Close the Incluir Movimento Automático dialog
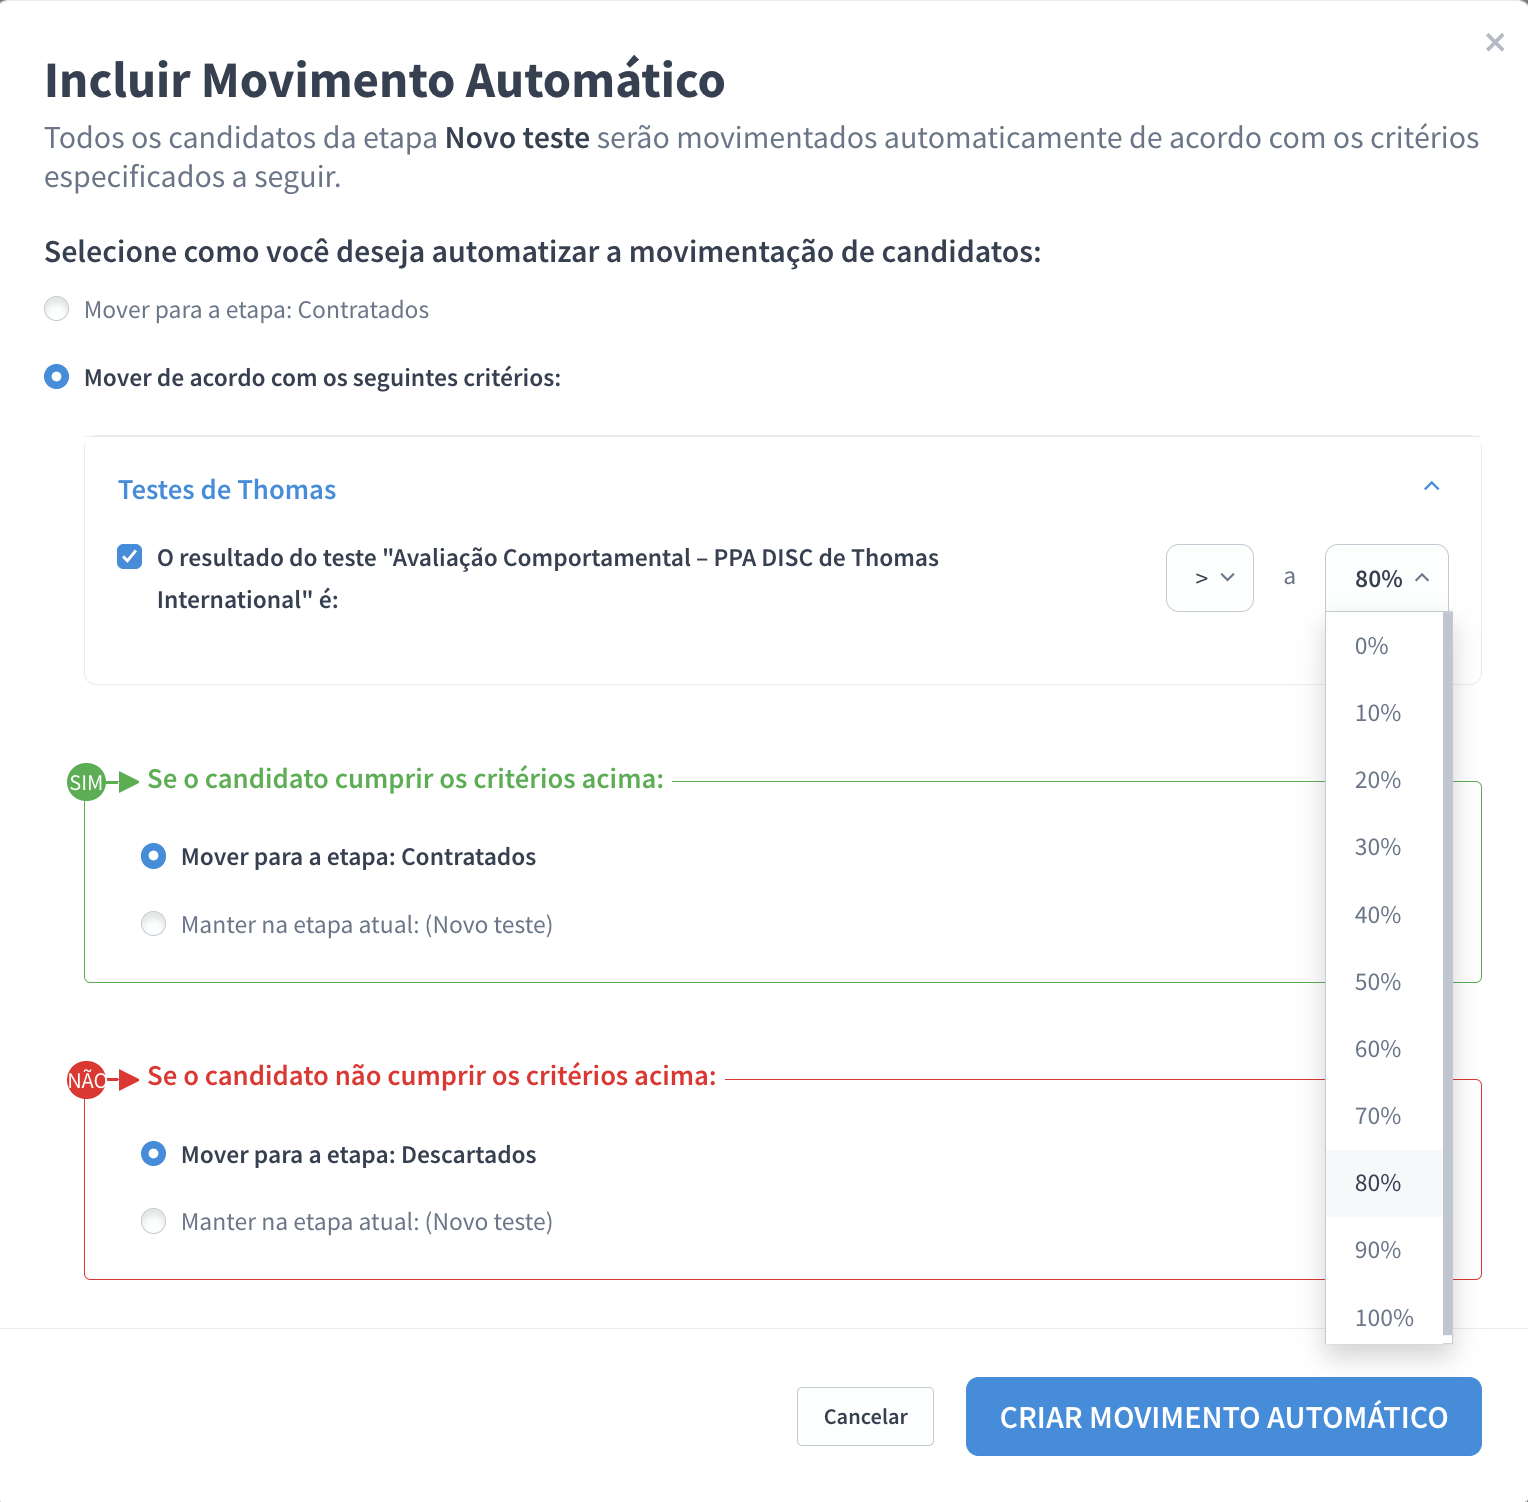 click(1494, 42)
